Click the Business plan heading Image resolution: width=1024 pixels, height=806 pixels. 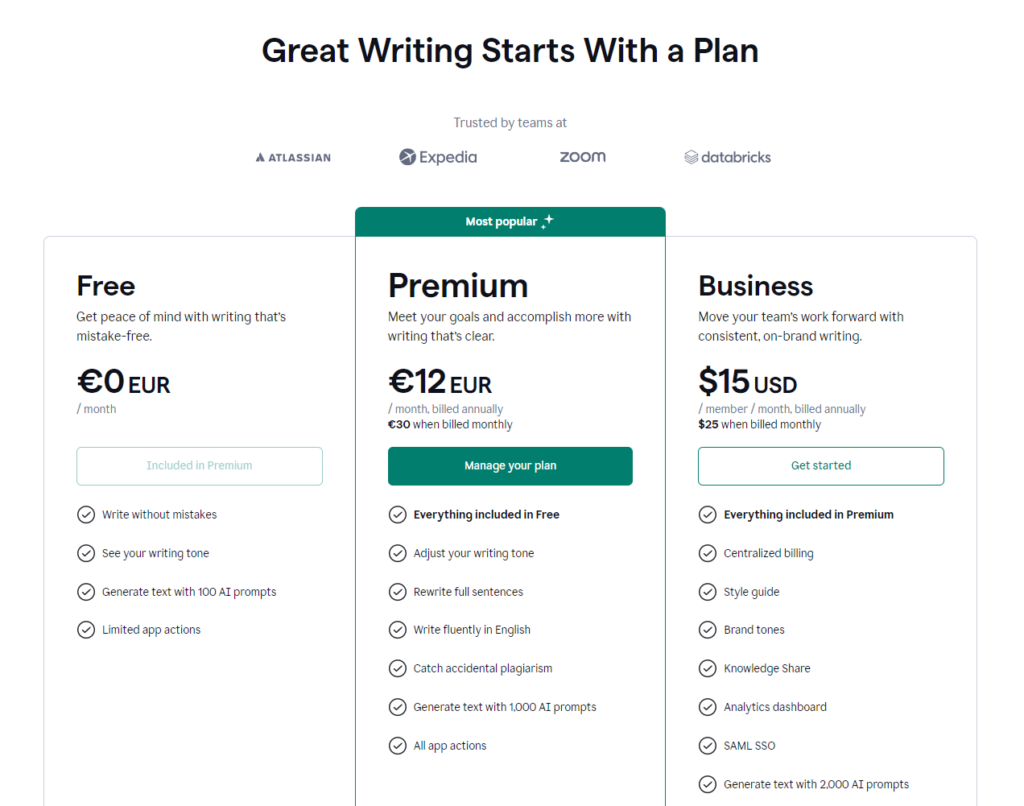755,286
